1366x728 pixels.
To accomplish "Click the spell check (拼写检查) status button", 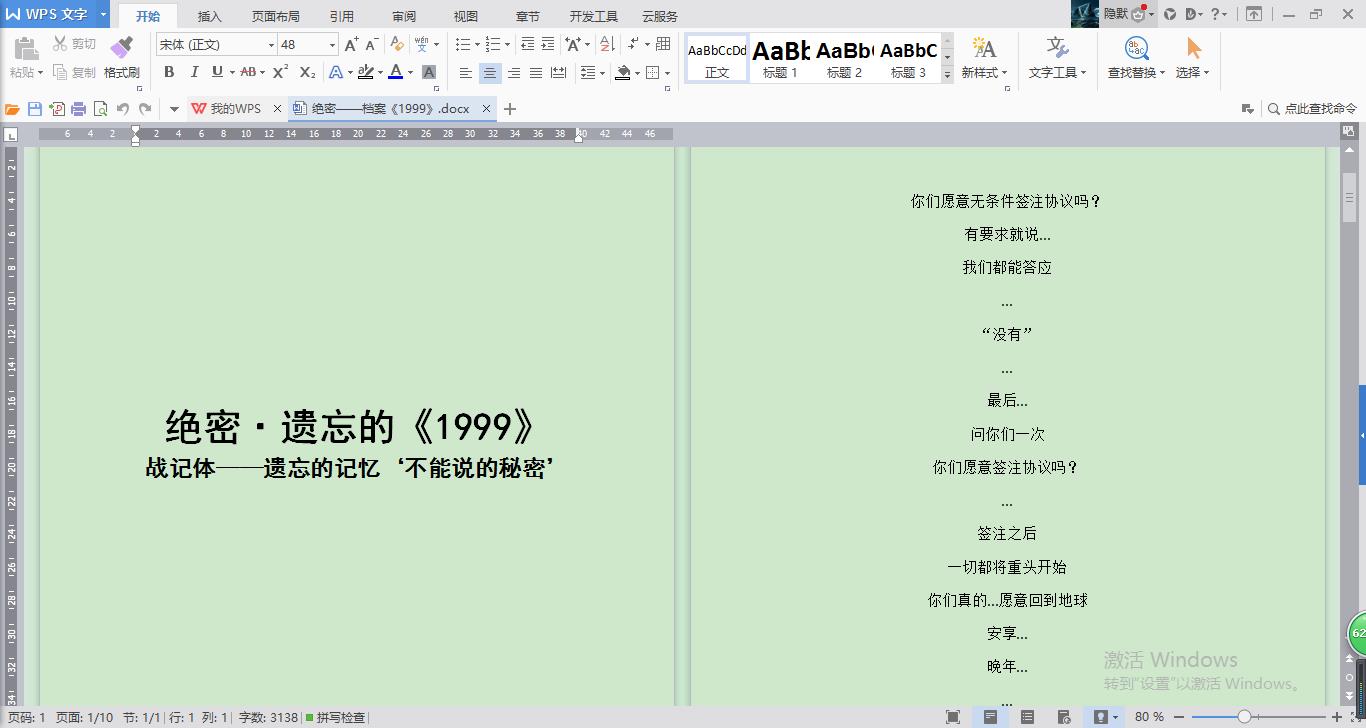I will pyautogui.click(x=336, y=717).
